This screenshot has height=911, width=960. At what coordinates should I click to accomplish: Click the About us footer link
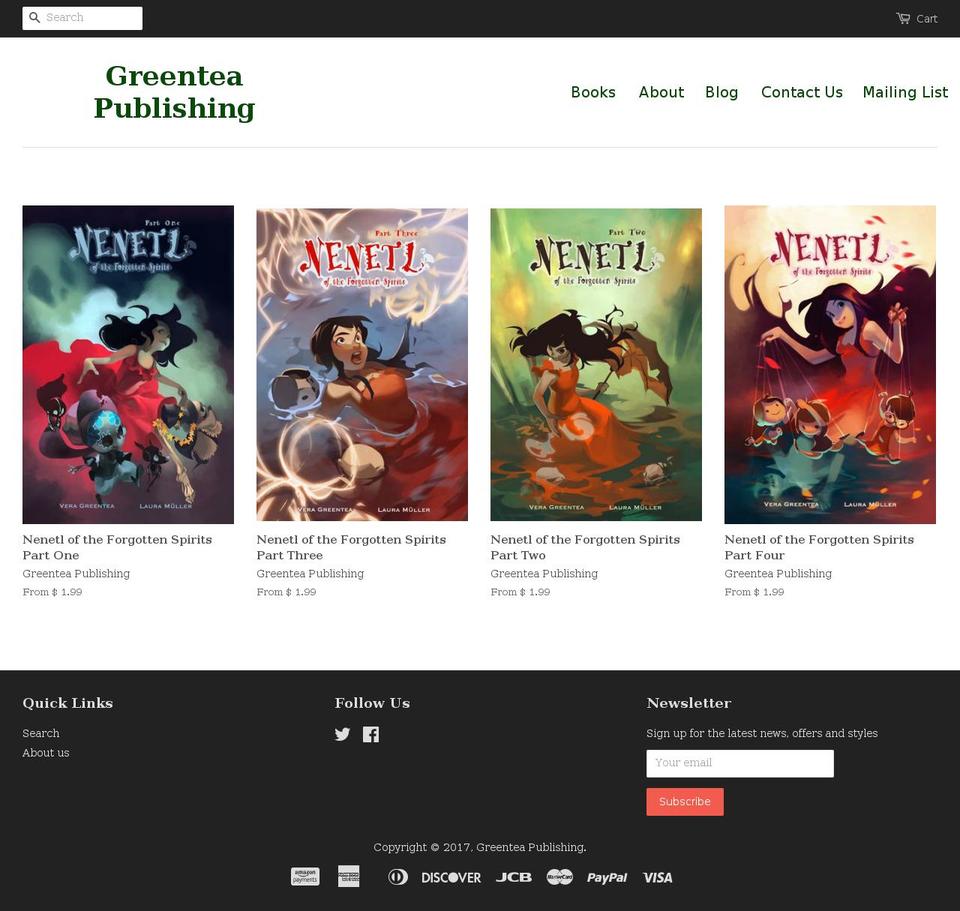coord(45,753)
